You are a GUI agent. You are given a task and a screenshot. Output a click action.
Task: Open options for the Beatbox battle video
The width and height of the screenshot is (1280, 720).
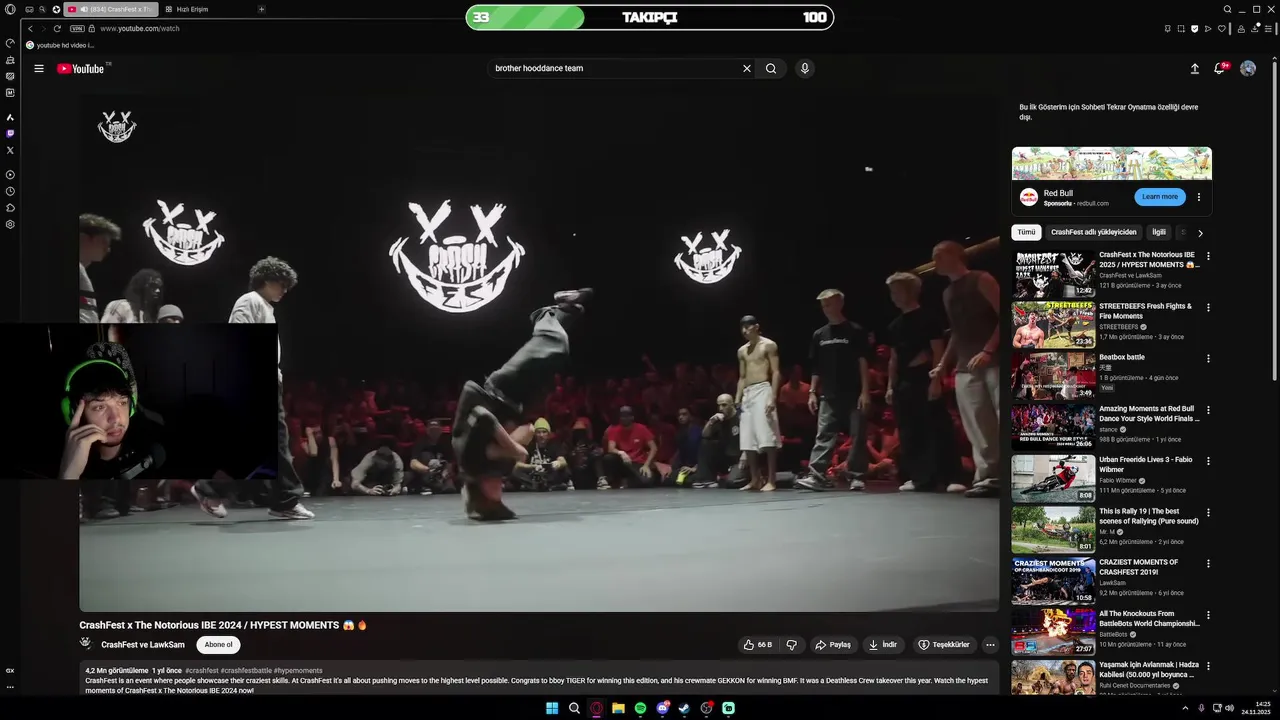point(1208,358)
